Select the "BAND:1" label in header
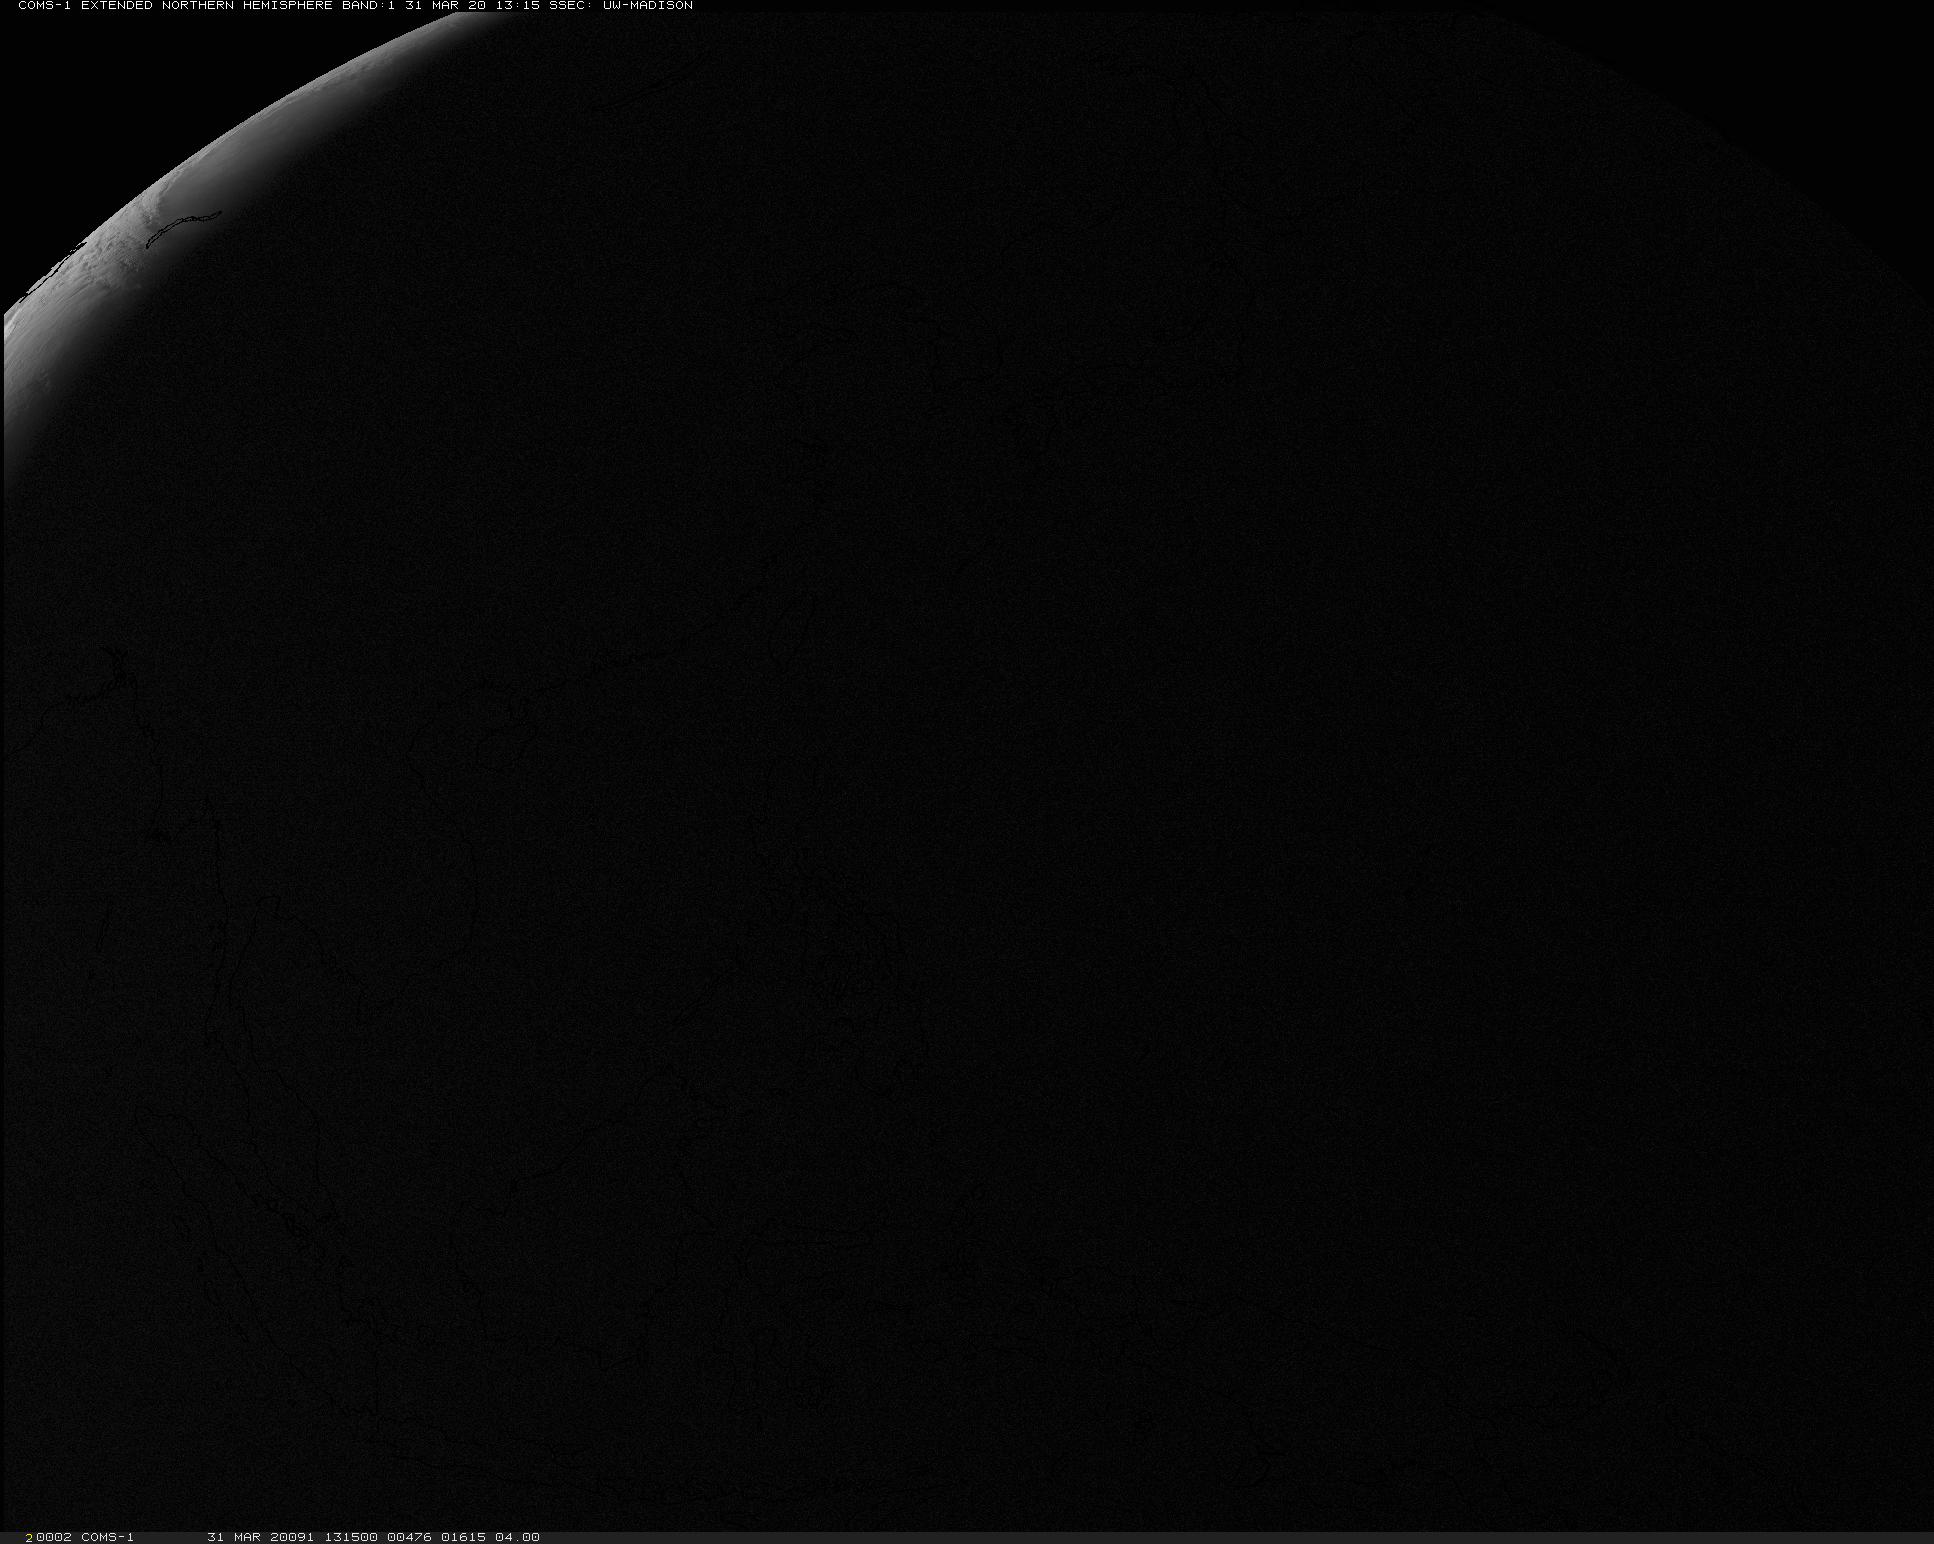 click(367, 5)
